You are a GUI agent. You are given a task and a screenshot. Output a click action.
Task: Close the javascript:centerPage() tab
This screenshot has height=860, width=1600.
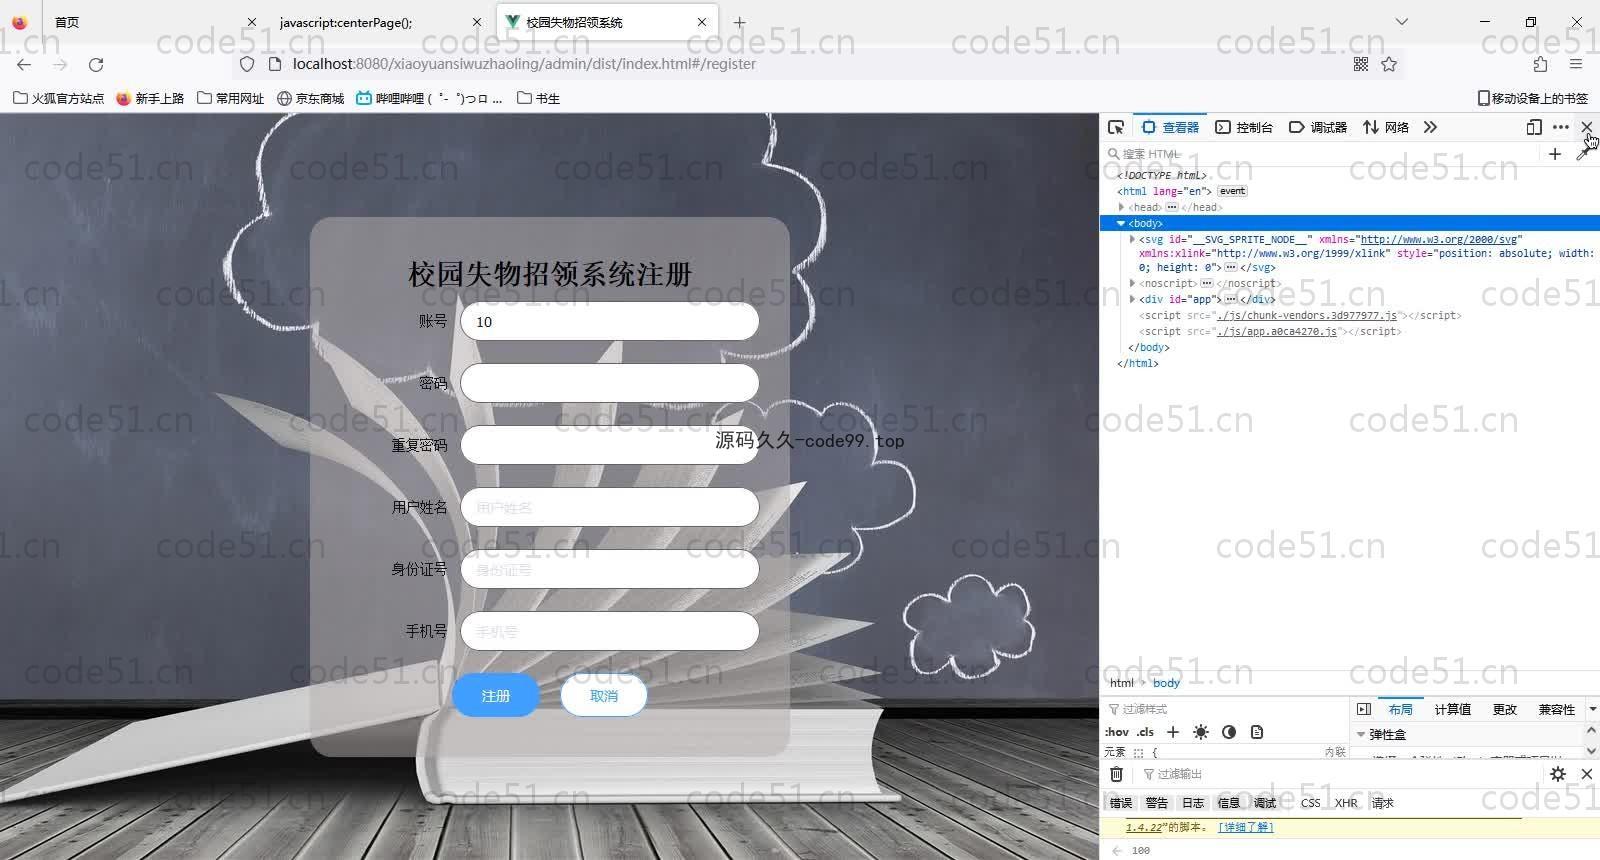477,22
